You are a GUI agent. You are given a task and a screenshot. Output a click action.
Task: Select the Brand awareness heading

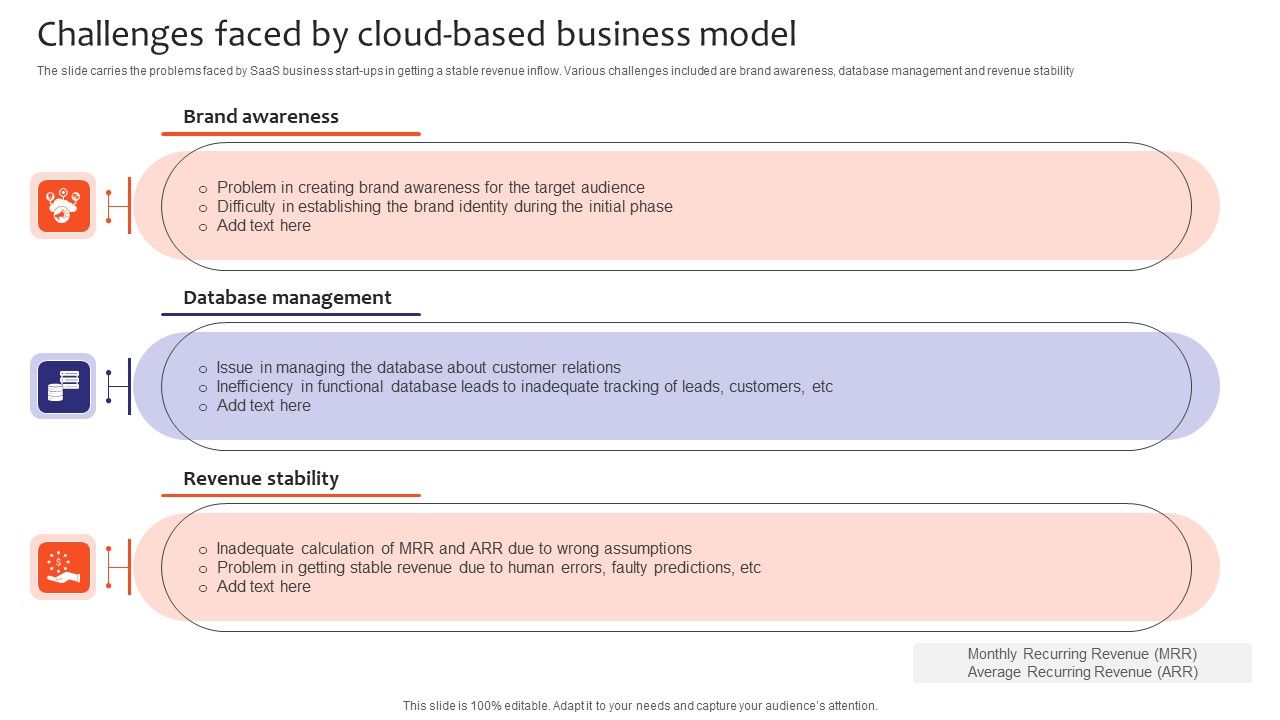coord(261,117)
